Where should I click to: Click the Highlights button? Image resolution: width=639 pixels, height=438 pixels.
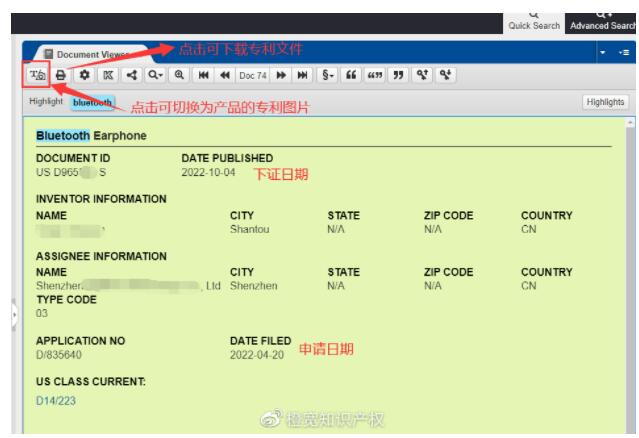click(x=605, y=102)
